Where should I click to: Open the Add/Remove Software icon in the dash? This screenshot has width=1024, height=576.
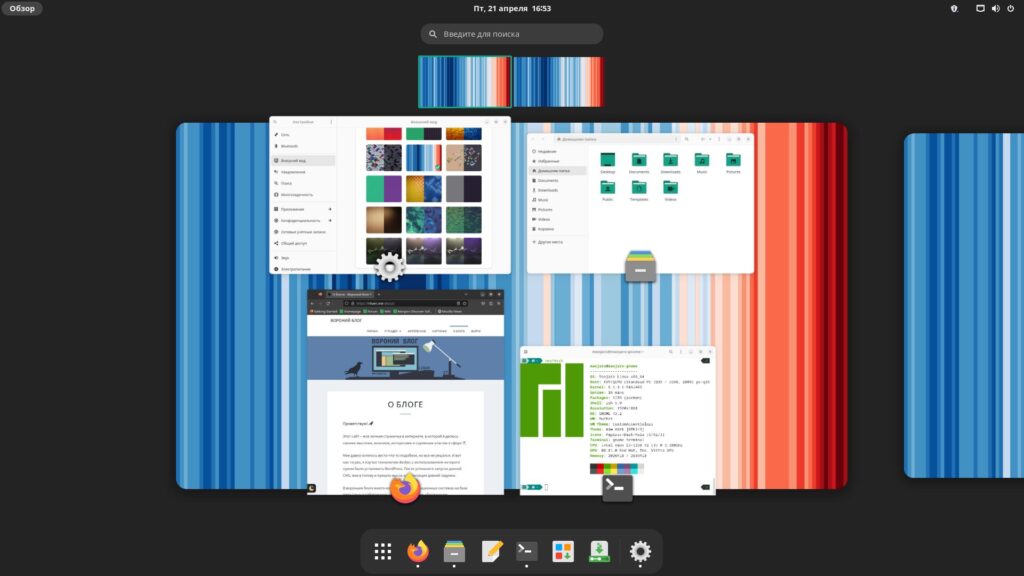click(x=563, y=551)
